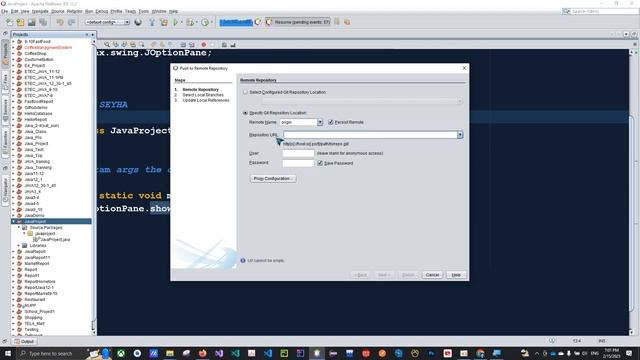
Task: Open Visual Studio from the taskbar
Action: coord(219,353)
